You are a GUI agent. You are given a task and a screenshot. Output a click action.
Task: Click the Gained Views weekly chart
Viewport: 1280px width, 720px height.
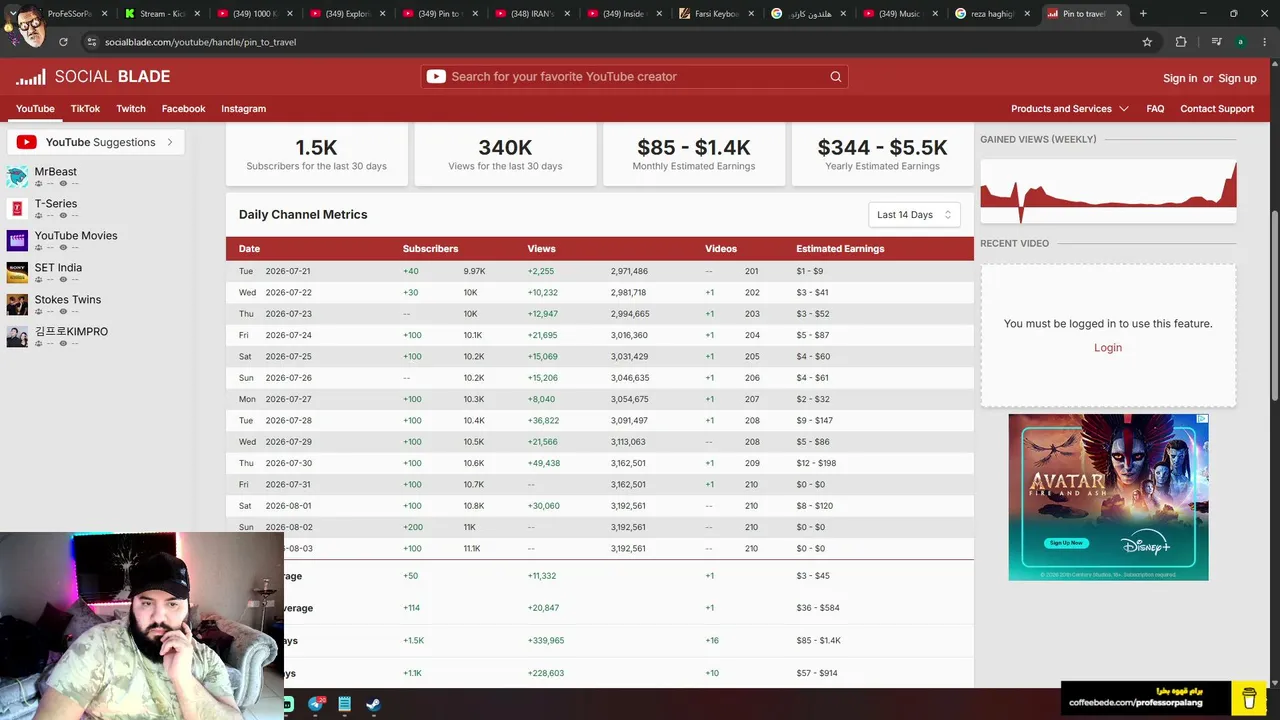click(1108, 190)
